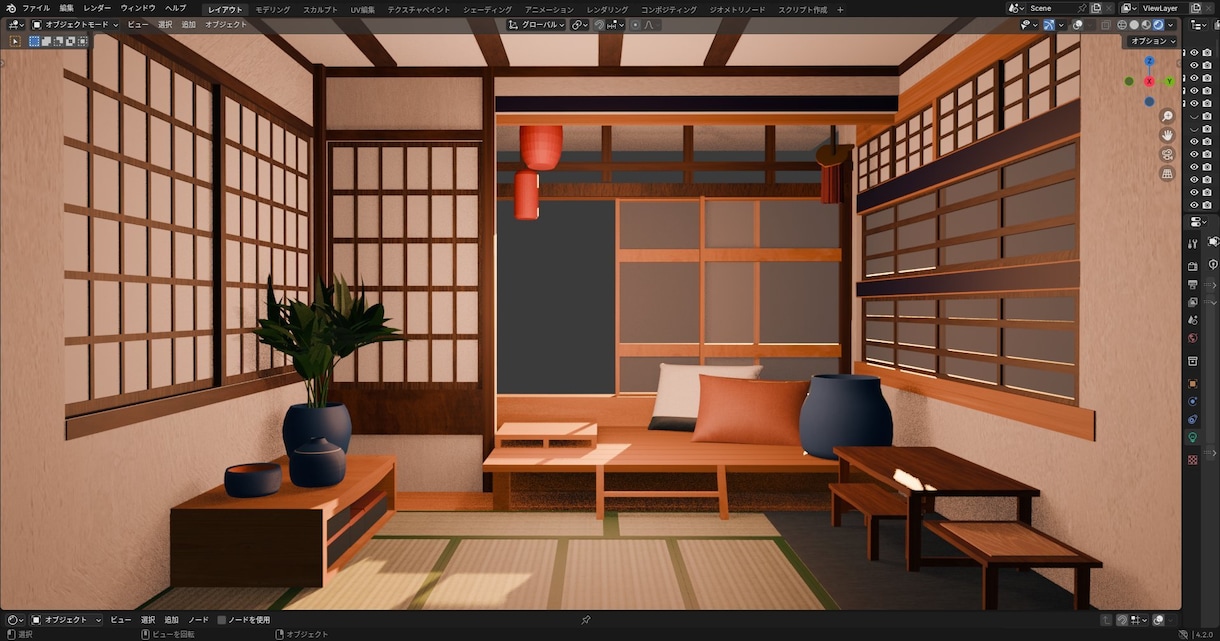1220x641 pixels.
Task: Click the zoom view magnifier icon
Action: 1167,116
